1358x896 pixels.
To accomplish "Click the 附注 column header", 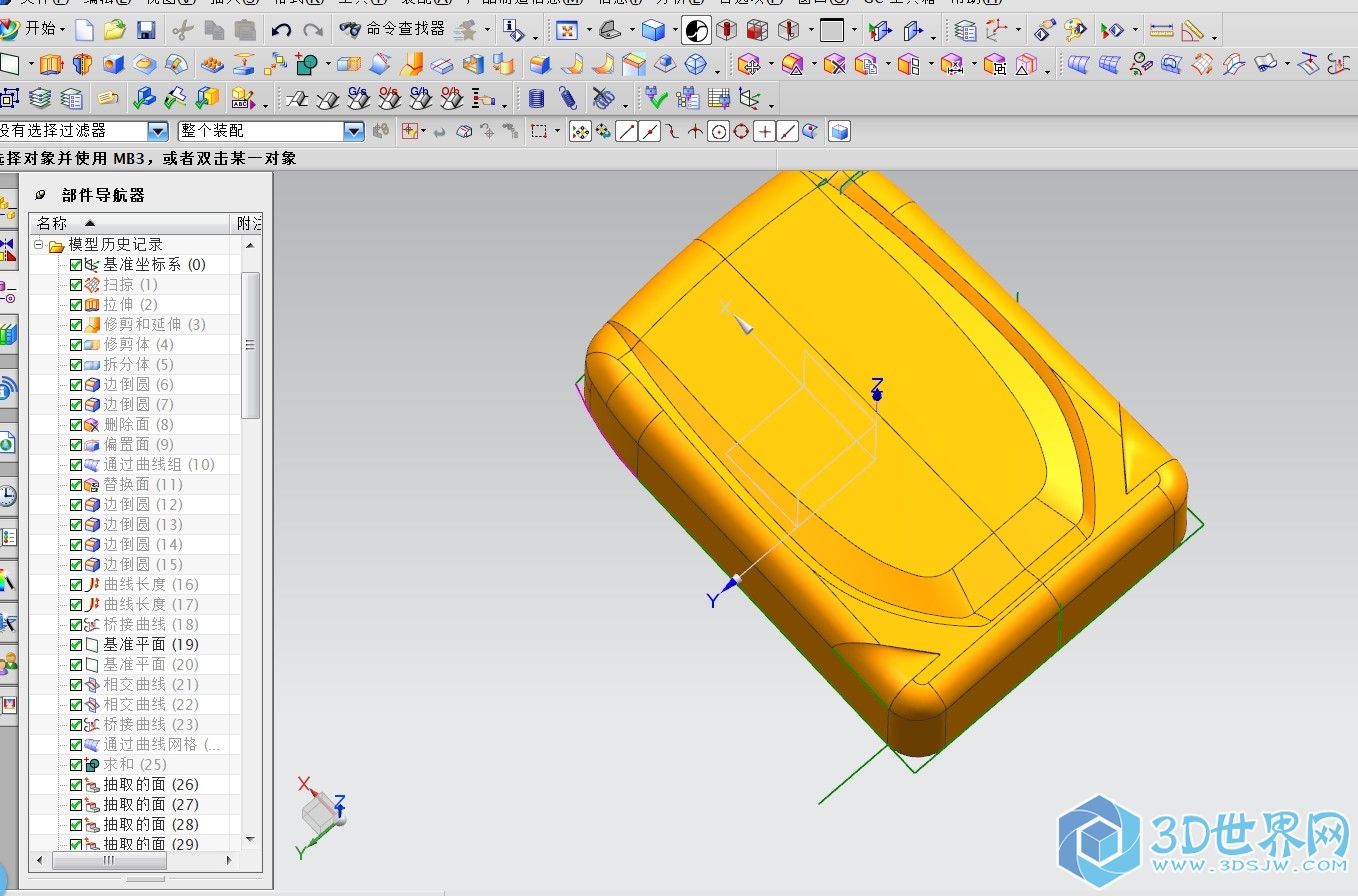I will tap(248, 223).
